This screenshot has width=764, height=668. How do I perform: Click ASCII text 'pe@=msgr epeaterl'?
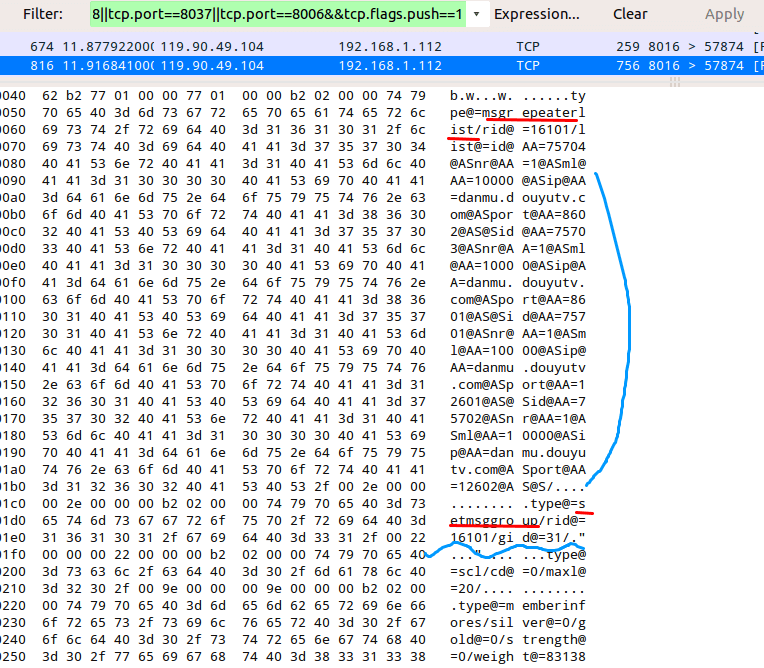pyautogui.click(x=517, y=113)
